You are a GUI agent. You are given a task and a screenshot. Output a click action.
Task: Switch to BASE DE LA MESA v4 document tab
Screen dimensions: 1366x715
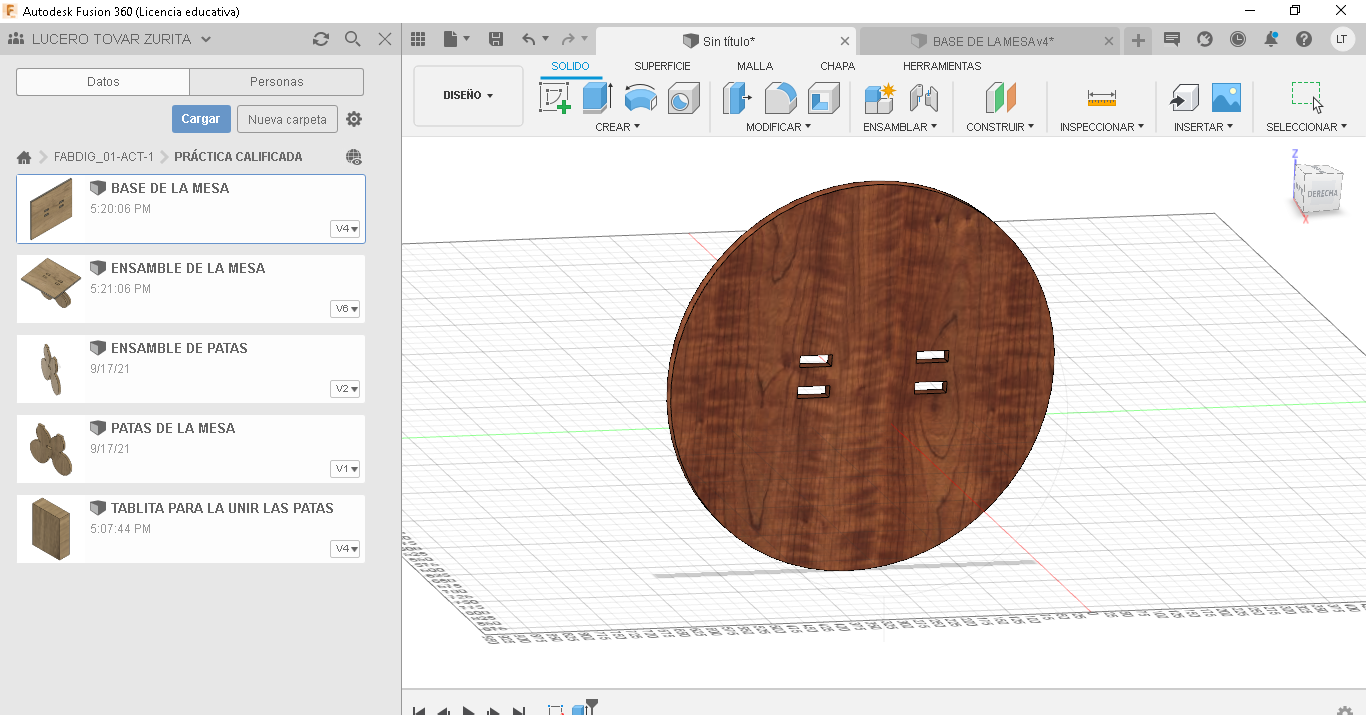pos(992,41)
